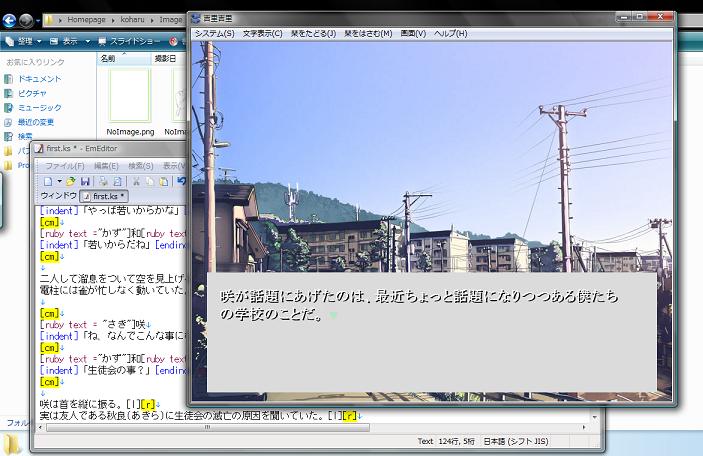Go back in Explorer window
Viewport: 703px width, 456px height.
point(9,20)
